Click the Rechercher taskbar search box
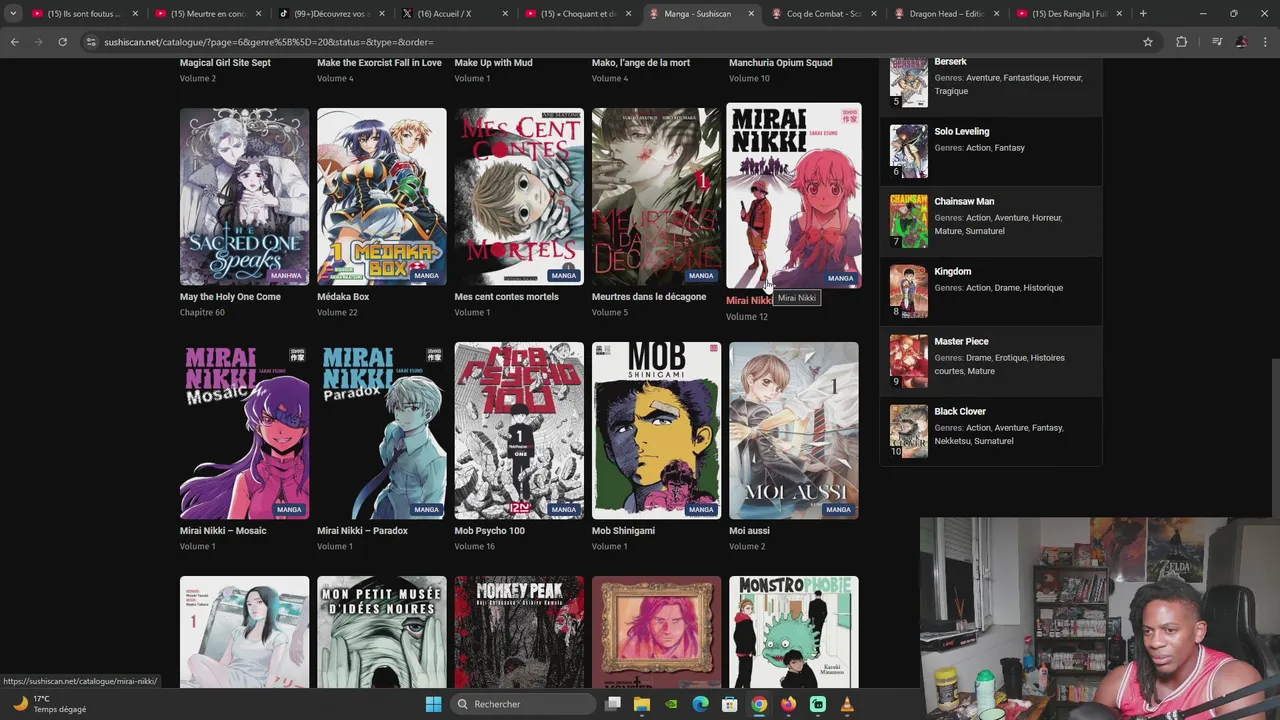The width and height of the screenshot is (1280, 720). [523, 704]
